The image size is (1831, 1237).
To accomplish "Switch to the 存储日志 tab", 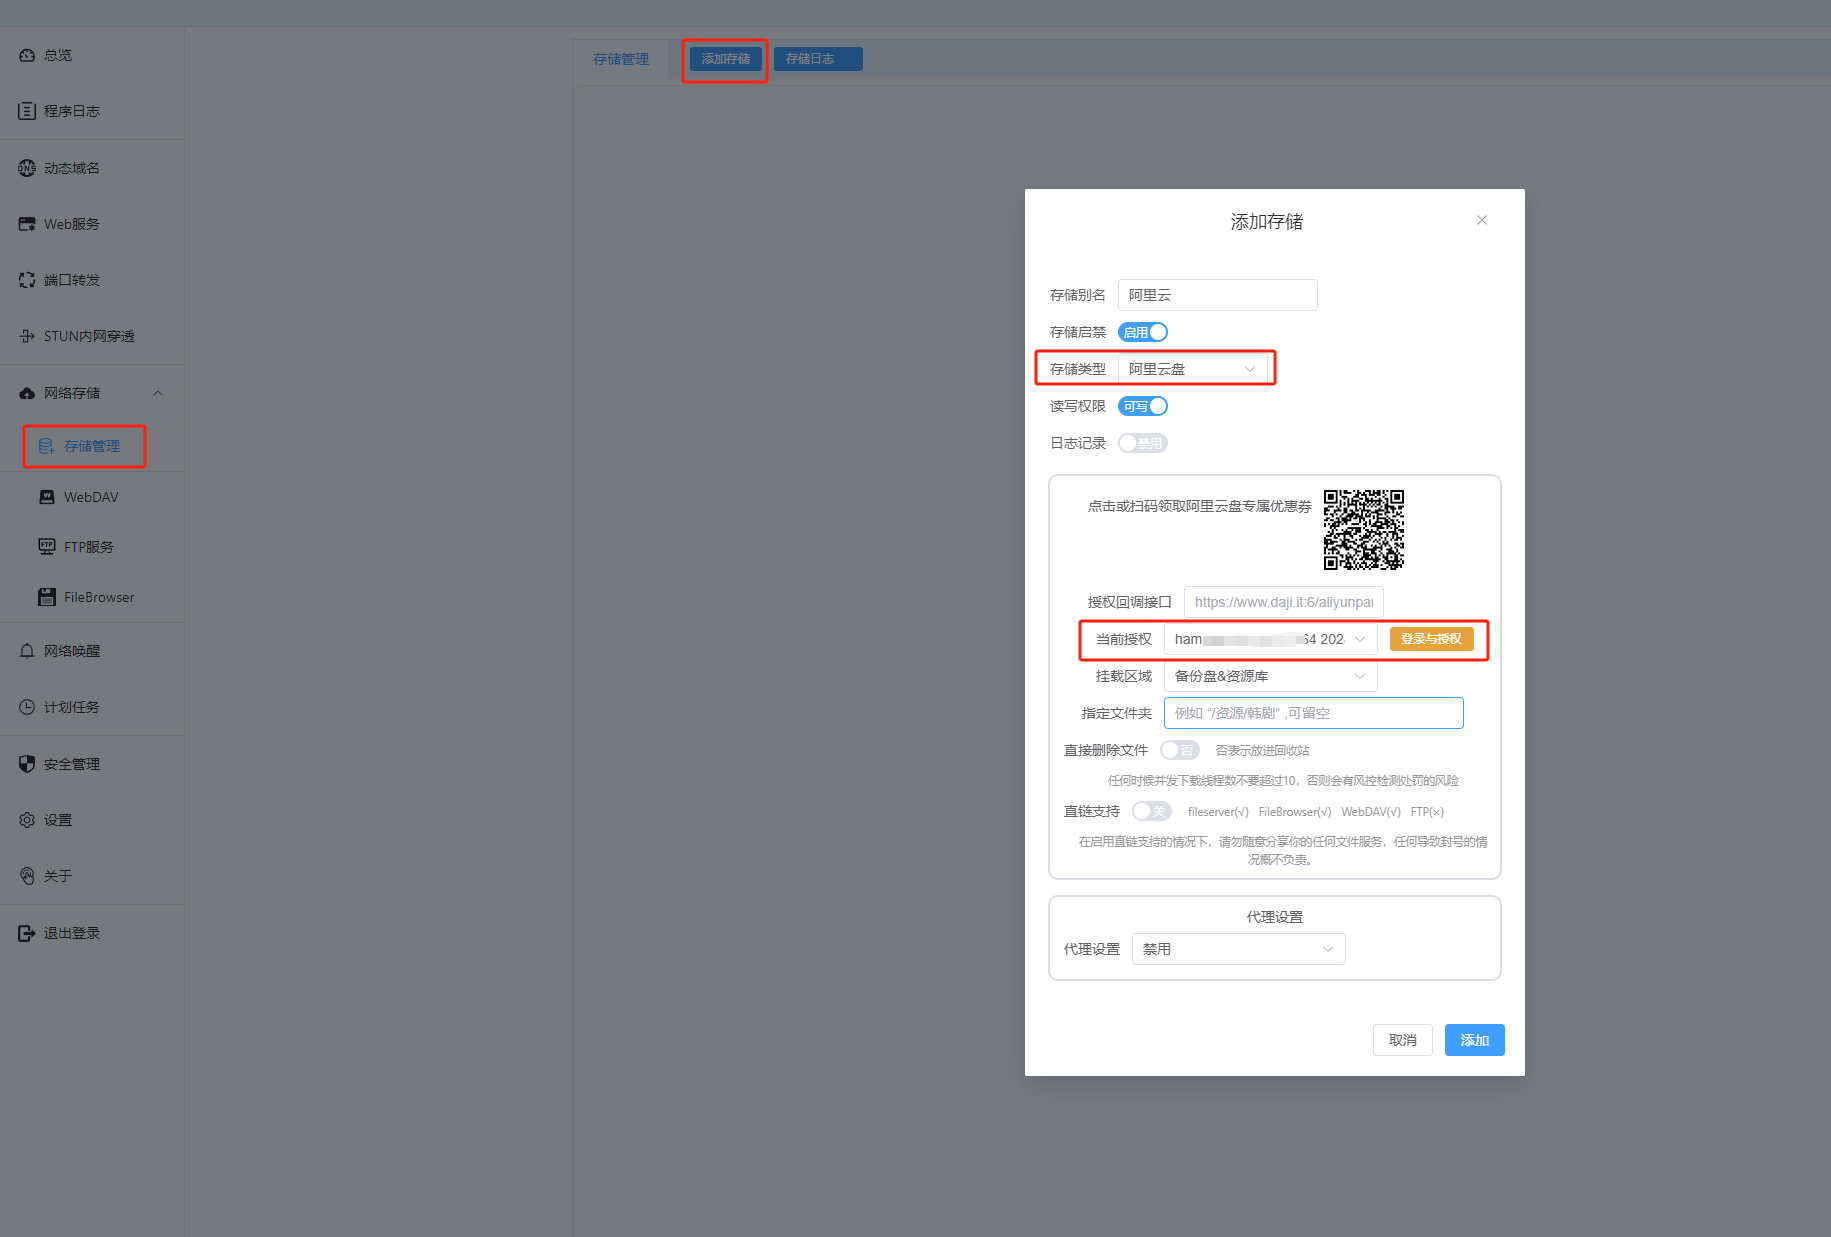I will click(x=817, y=59).
